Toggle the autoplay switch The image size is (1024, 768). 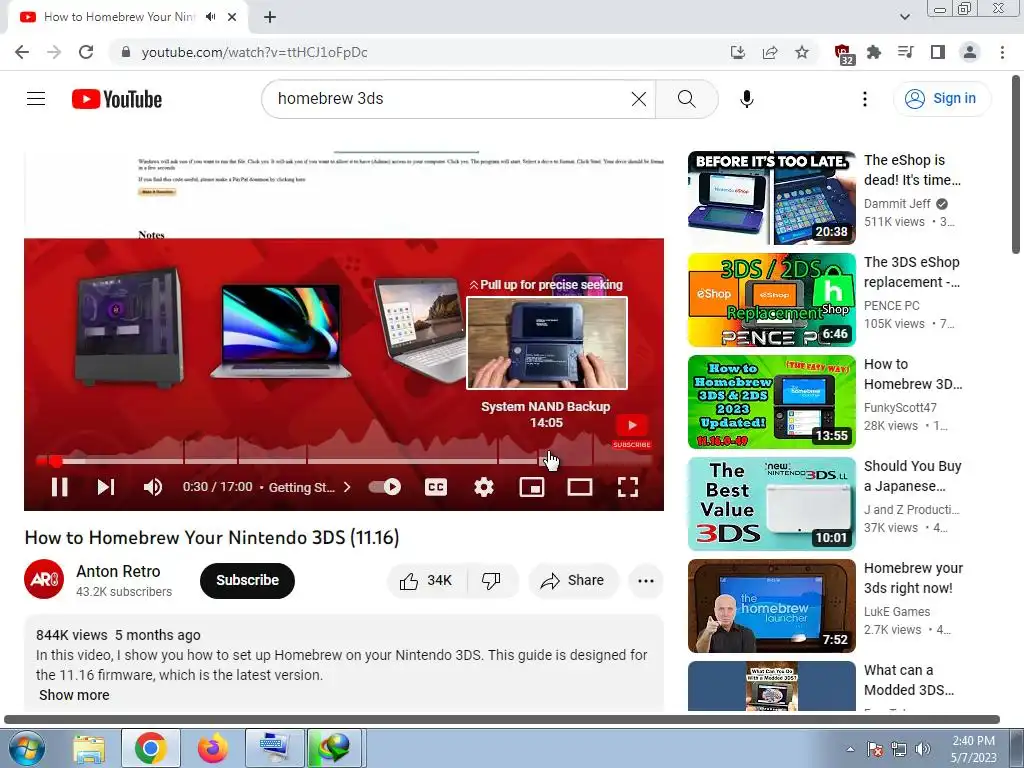tap(385, 487)
